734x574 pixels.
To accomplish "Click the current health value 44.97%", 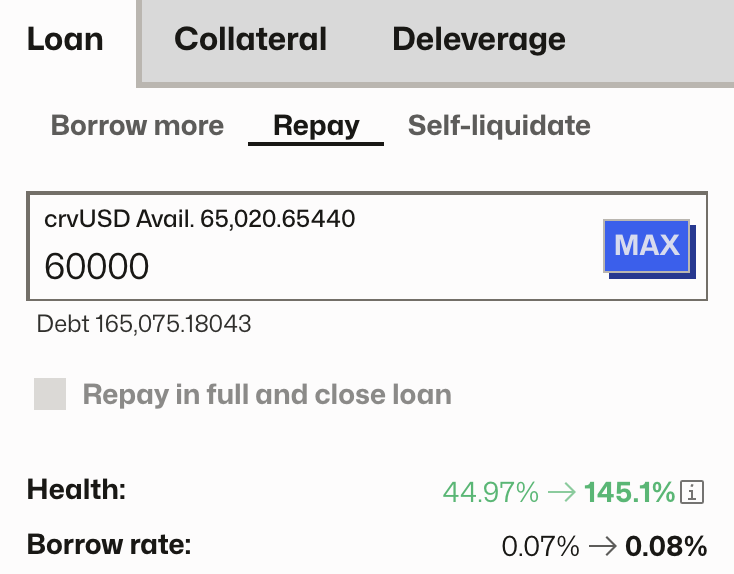I will (489, 492).
